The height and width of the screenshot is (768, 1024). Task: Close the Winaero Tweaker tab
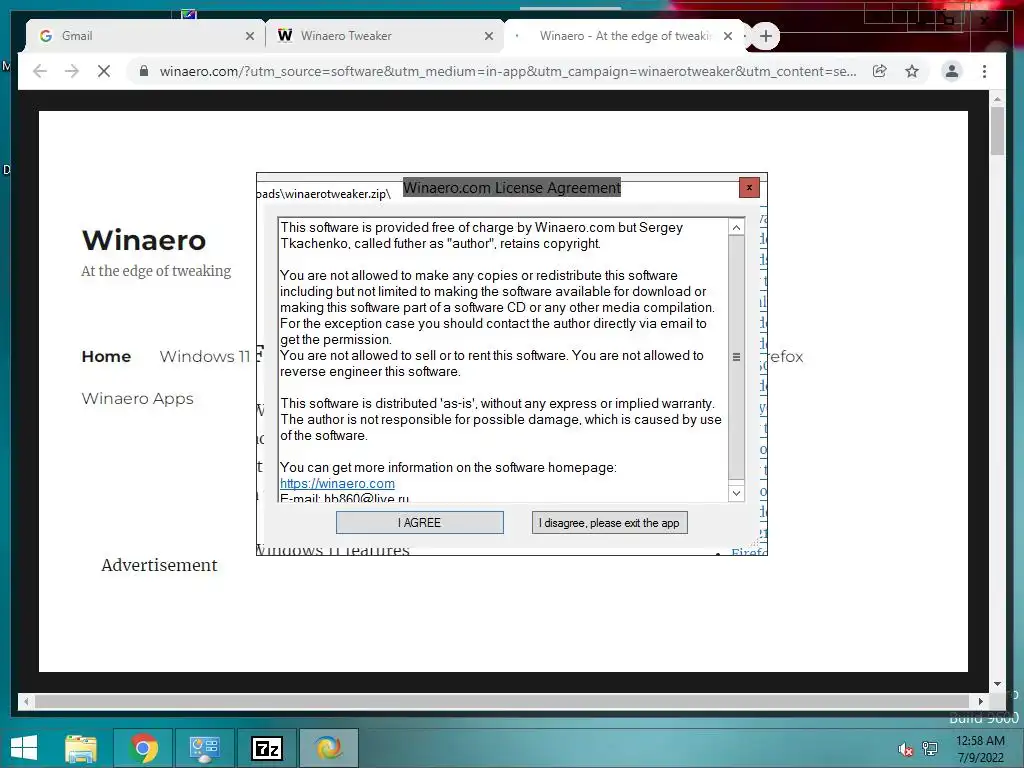(x=488, y=36)
